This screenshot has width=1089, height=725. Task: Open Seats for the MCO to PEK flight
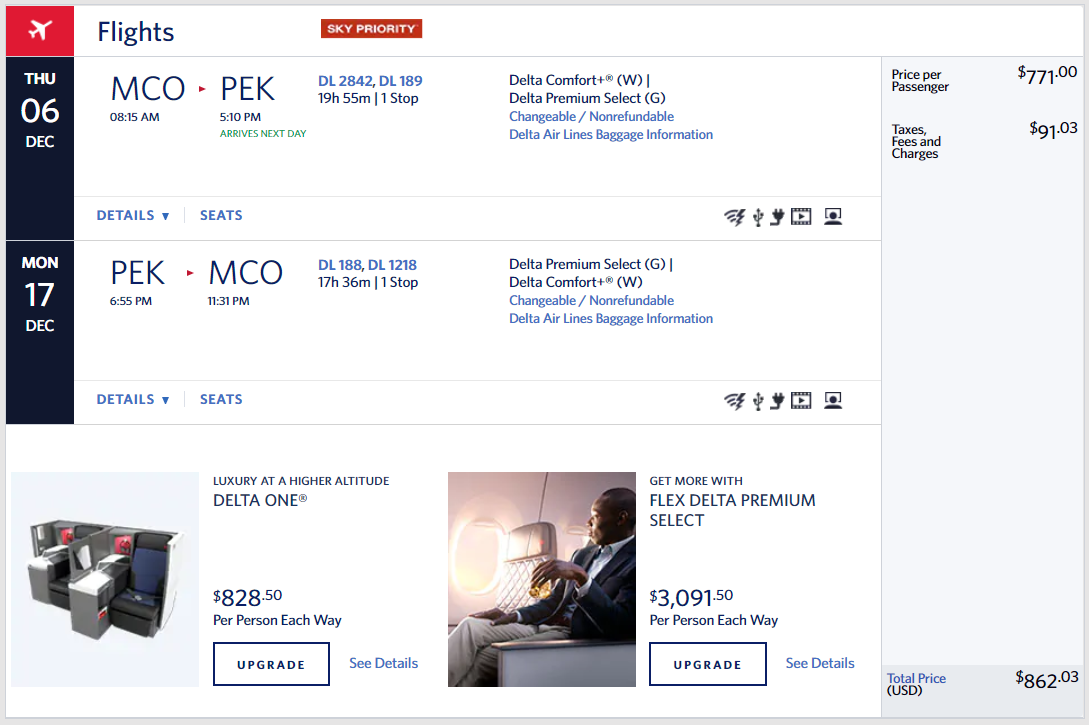coord(221,215)
